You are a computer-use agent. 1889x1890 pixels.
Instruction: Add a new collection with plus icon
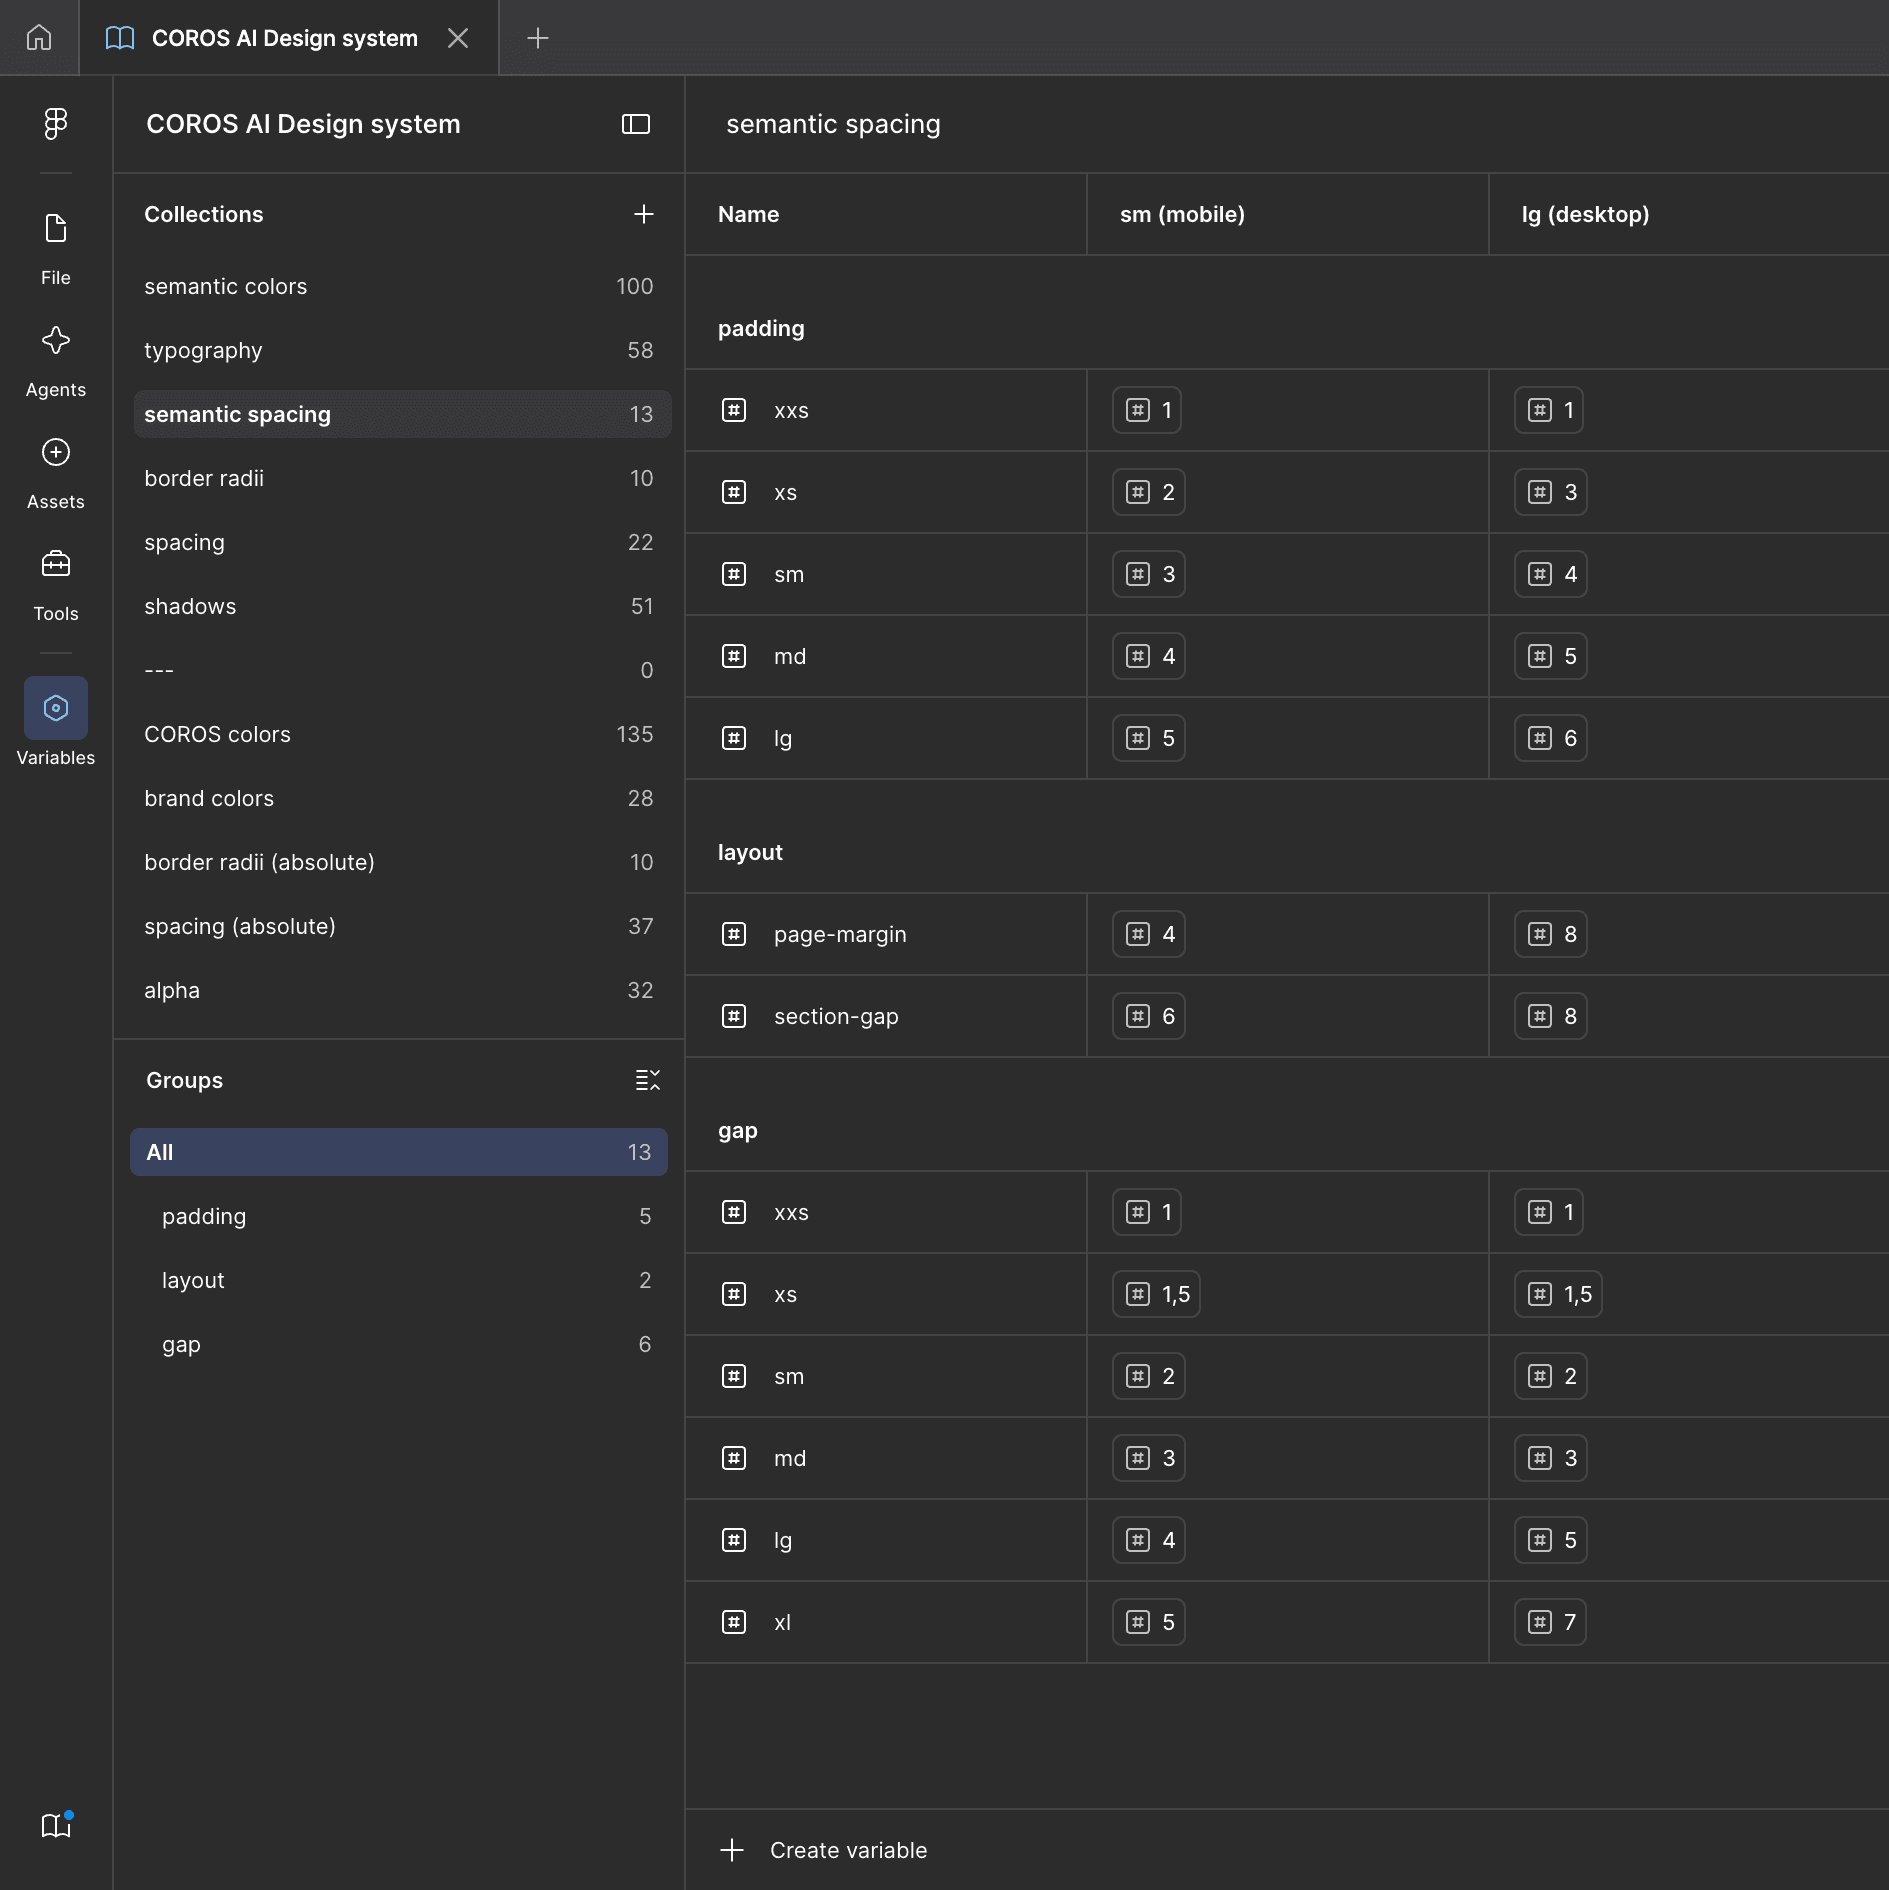(x=644, y=214)
